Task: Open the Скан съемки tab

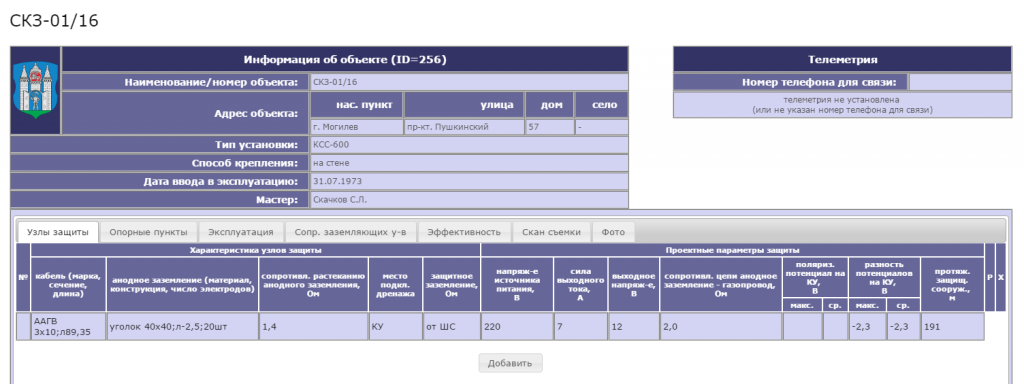Action: coord(552,232)
